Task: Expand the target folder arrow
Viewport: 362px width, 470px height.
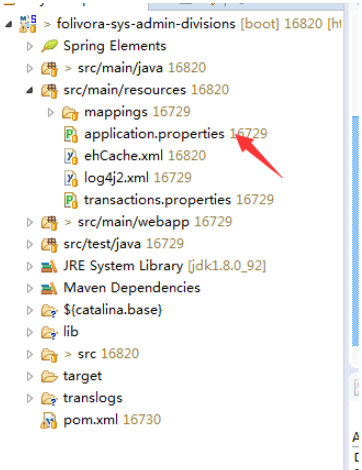Action: click(x=30, y=376)
